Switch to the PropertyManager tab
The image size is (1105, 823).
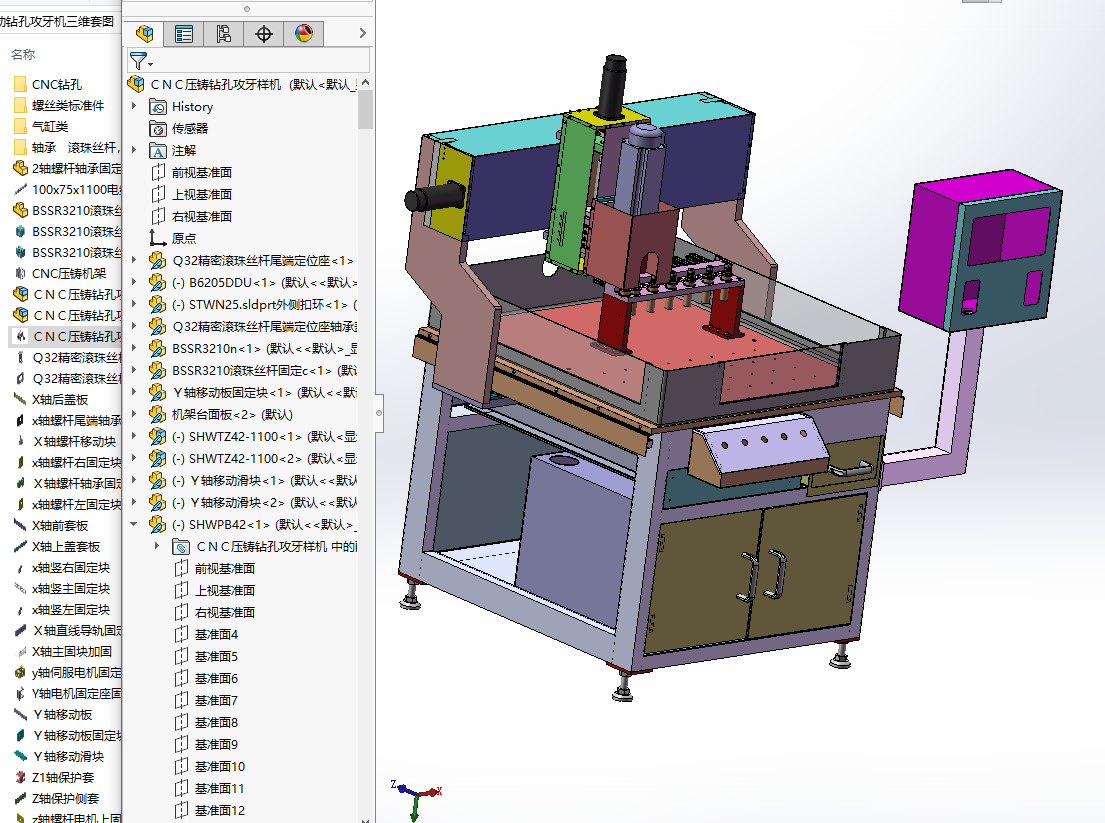184,34
